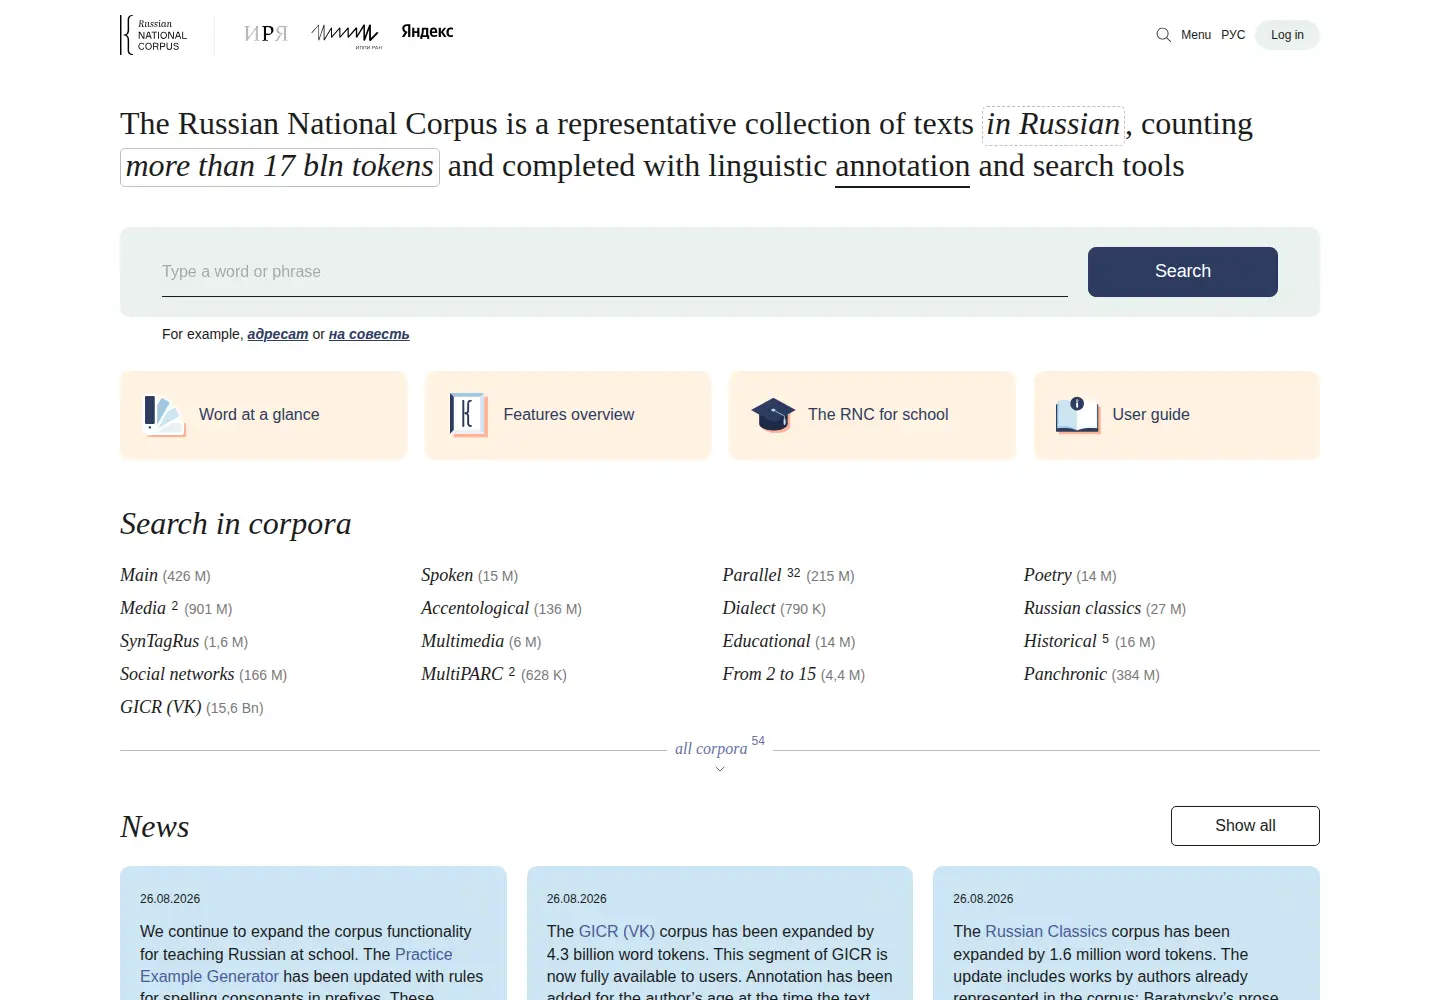Image resolution: width=1440 pixels, height=1000 pixels.
Task: Click the User guide book icon
Action: coord(1077,415)
